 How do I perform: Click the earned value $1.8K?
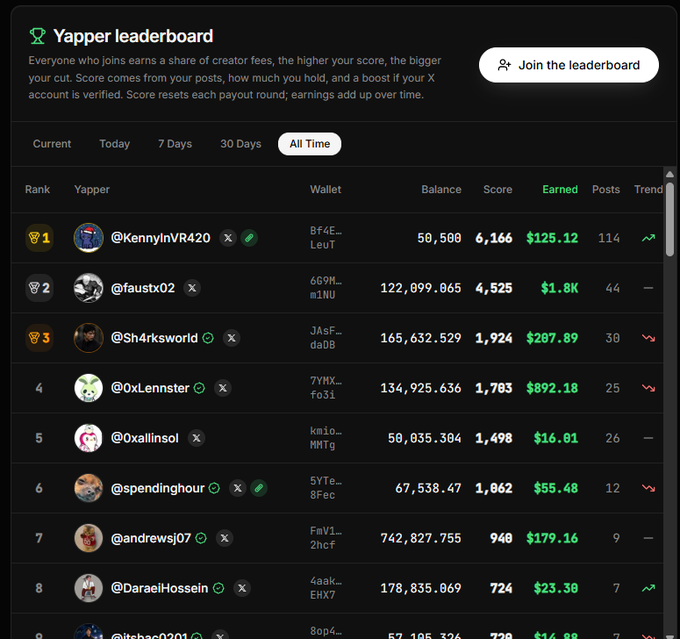coord(559,288)
